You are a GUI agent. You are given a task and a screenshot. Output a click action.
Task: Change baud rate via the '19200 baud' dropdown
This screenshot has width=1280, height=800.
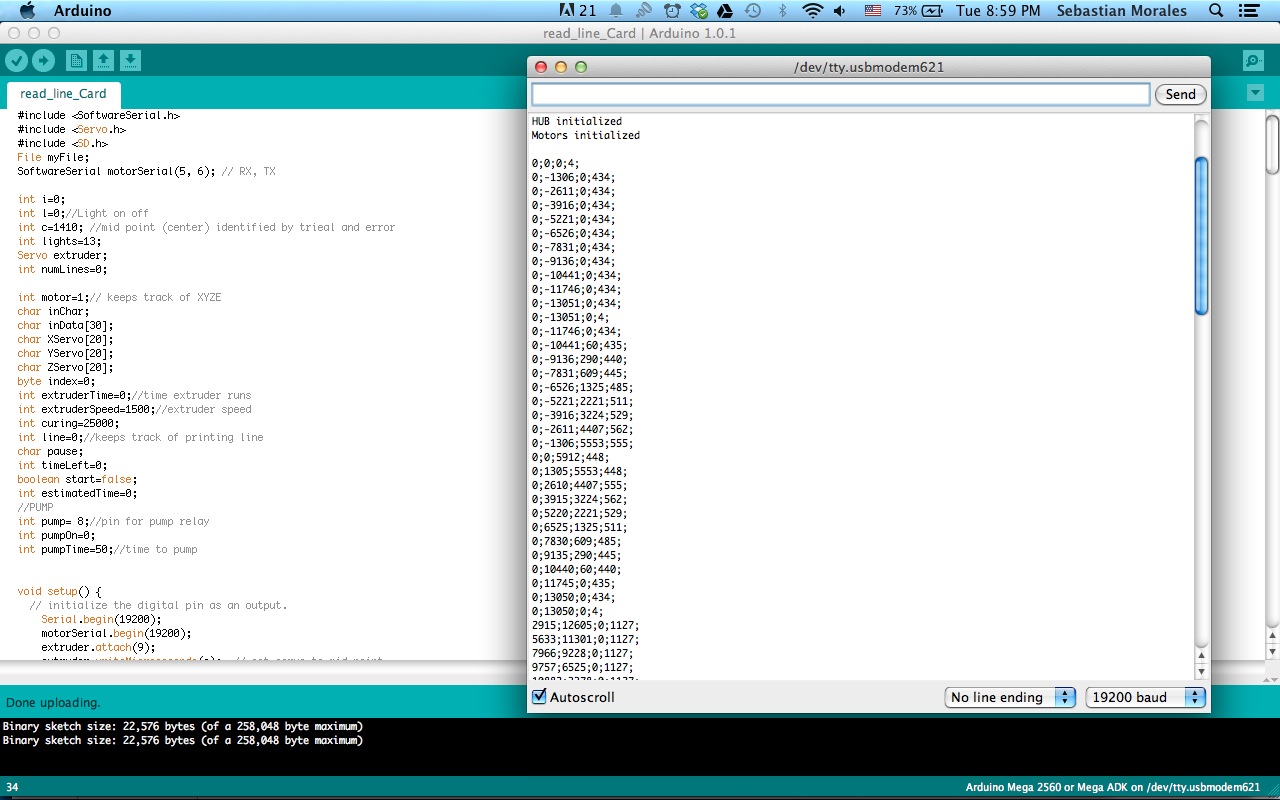pyautogui.click(x=1144, y=697)
